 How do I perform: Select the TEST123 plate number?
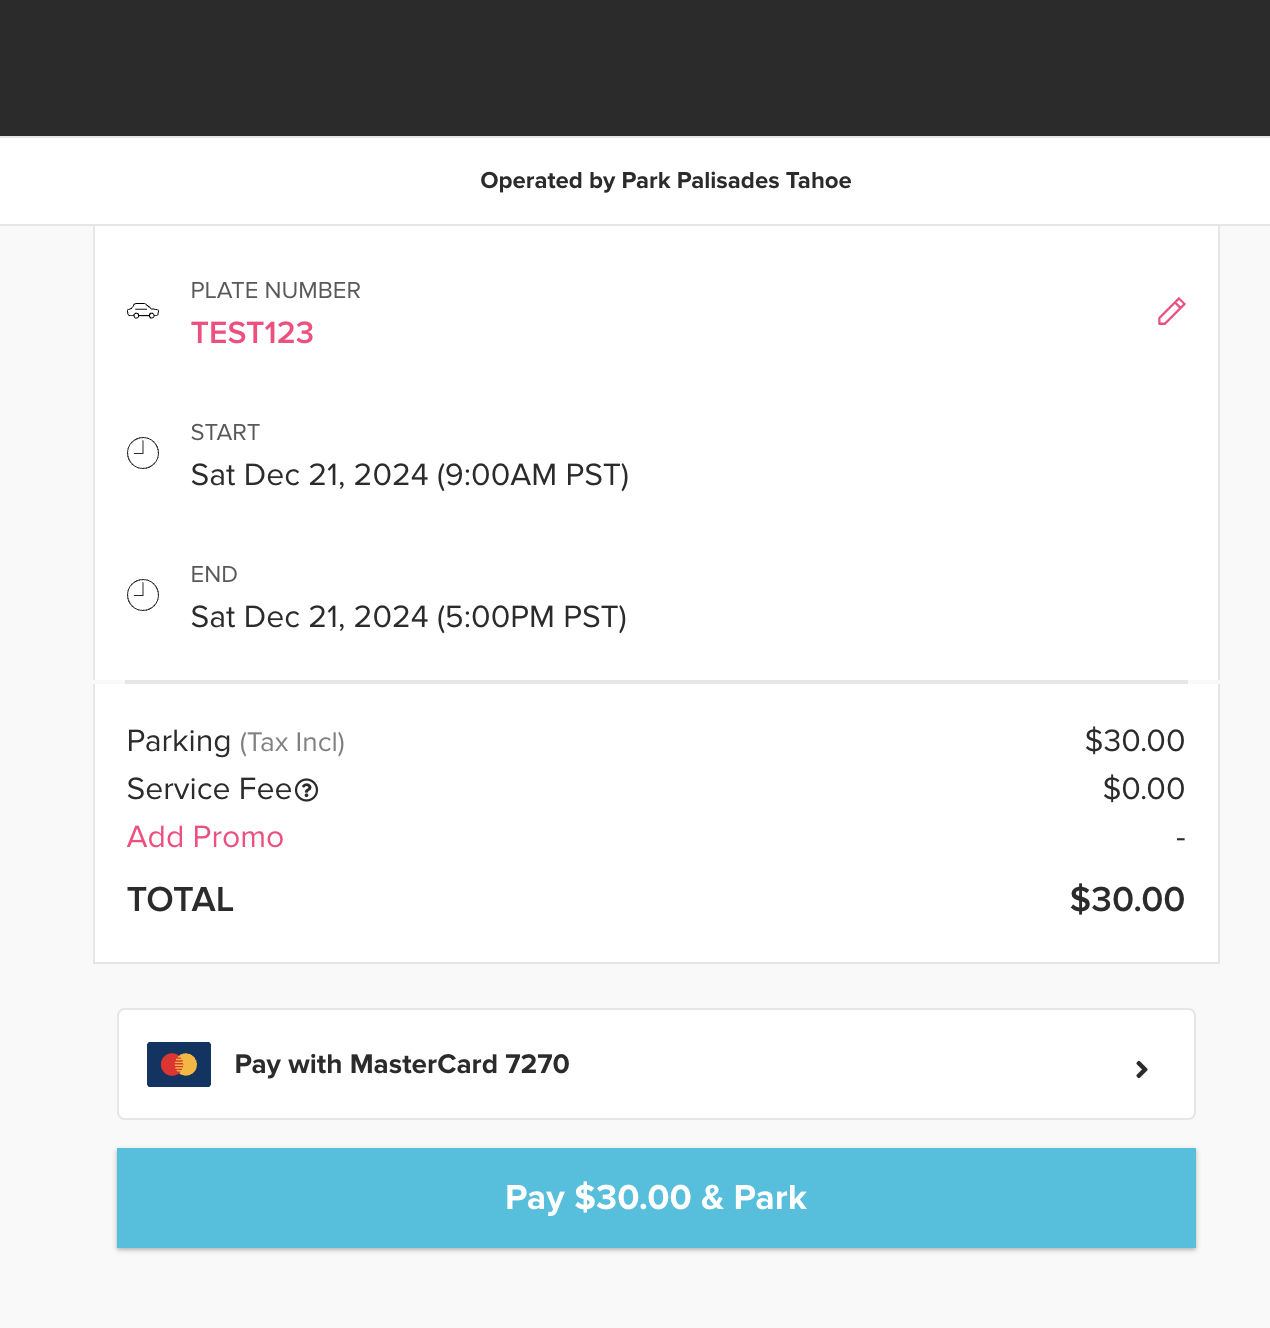[x=252, y=333]
